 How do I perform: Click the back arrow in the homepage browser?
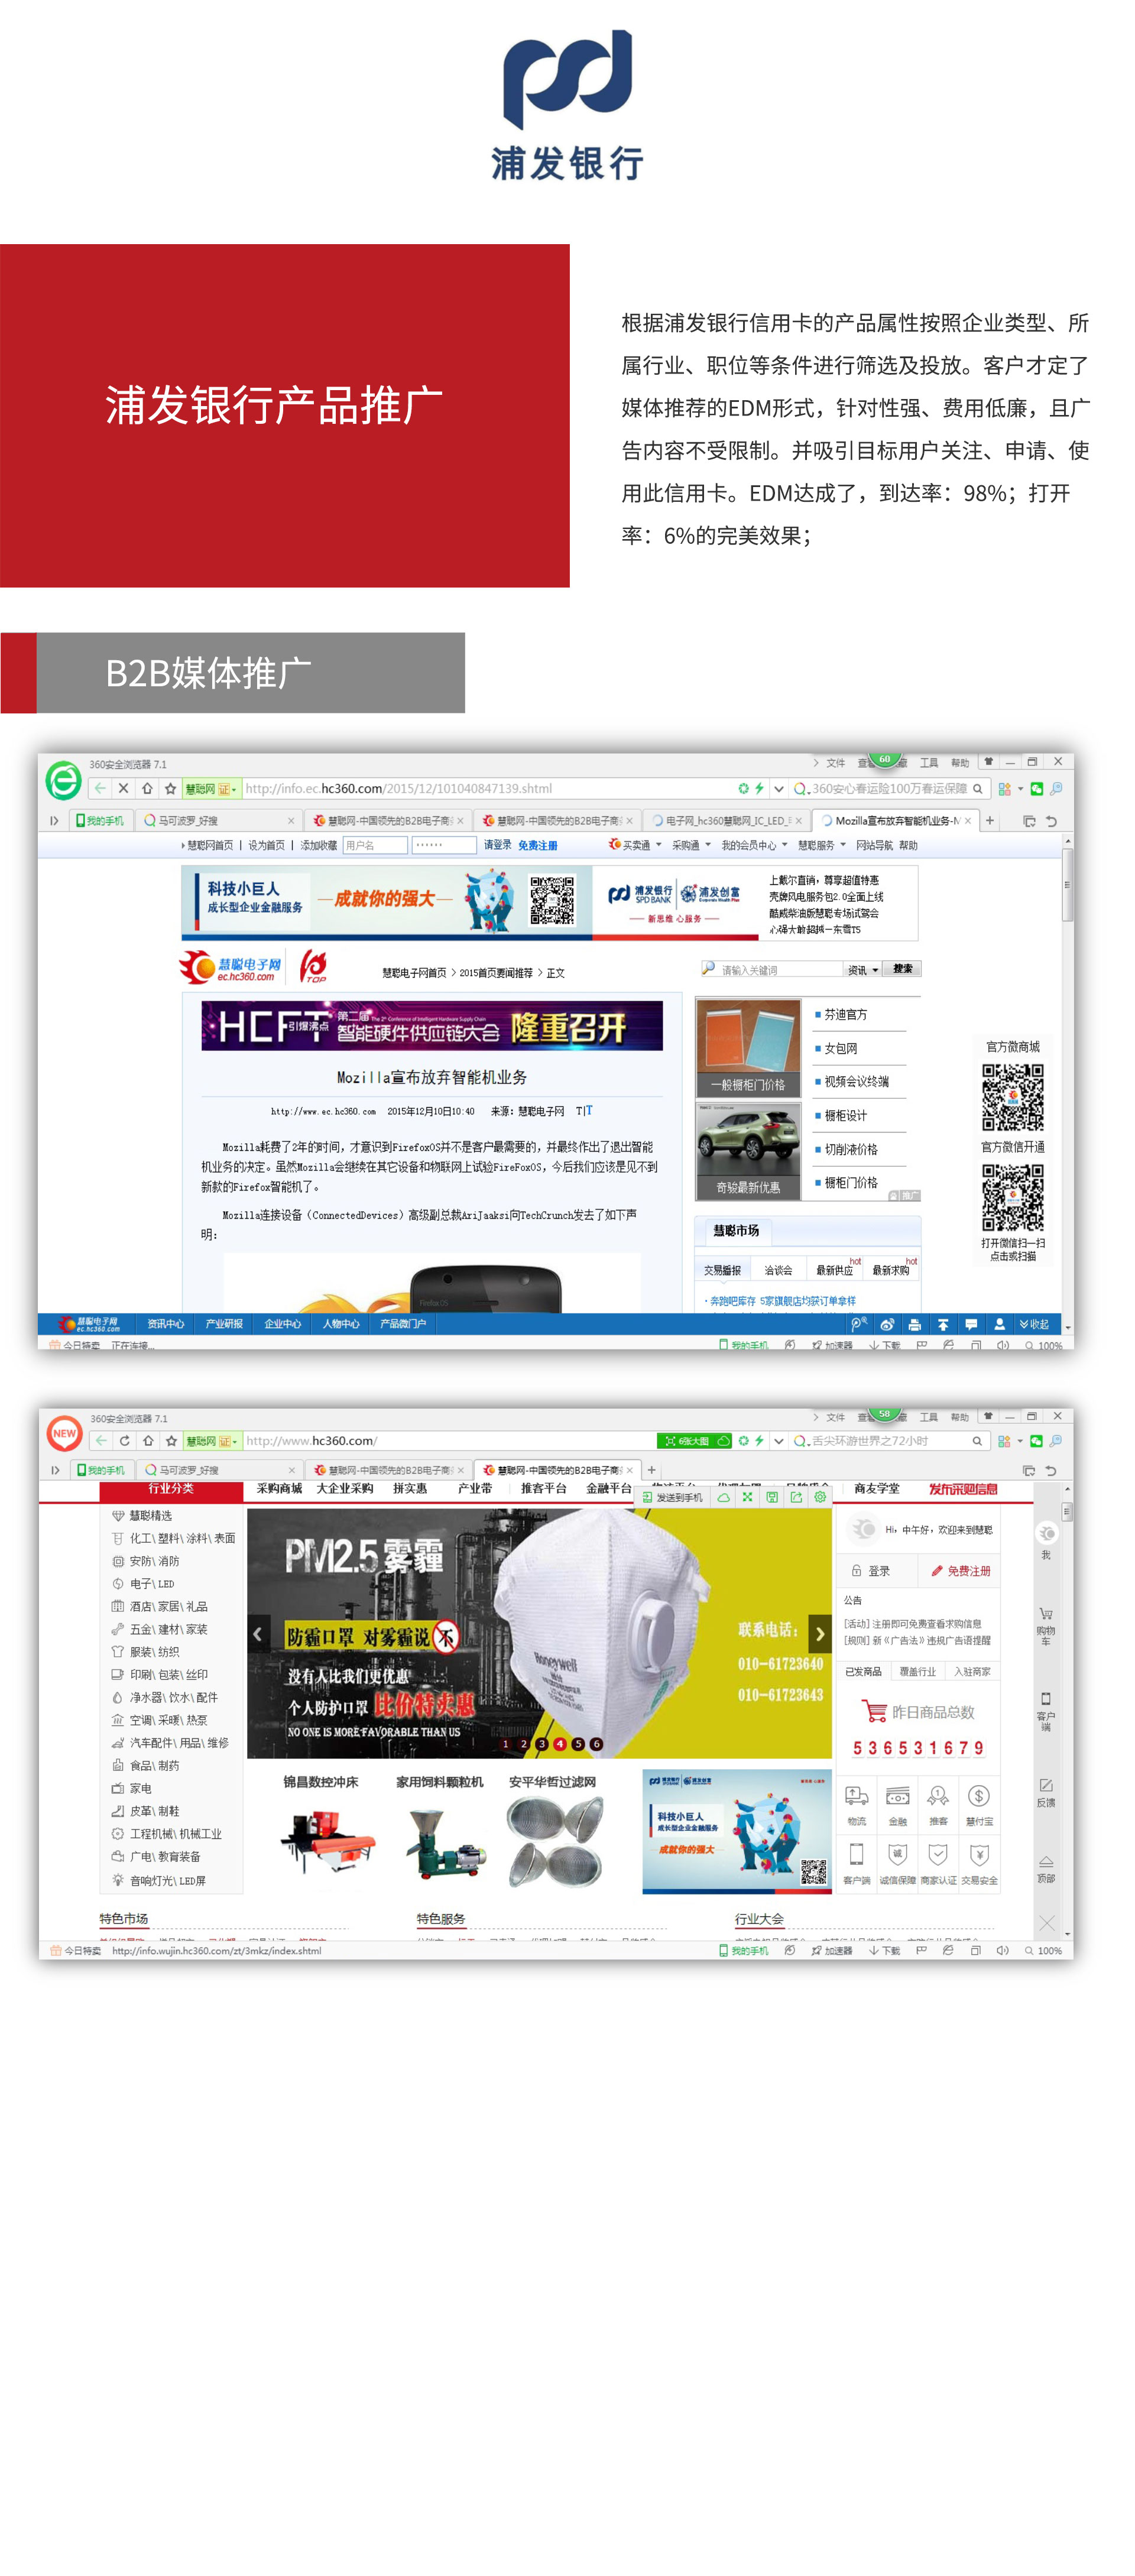pyautogui.click(x=102, y=1440)
